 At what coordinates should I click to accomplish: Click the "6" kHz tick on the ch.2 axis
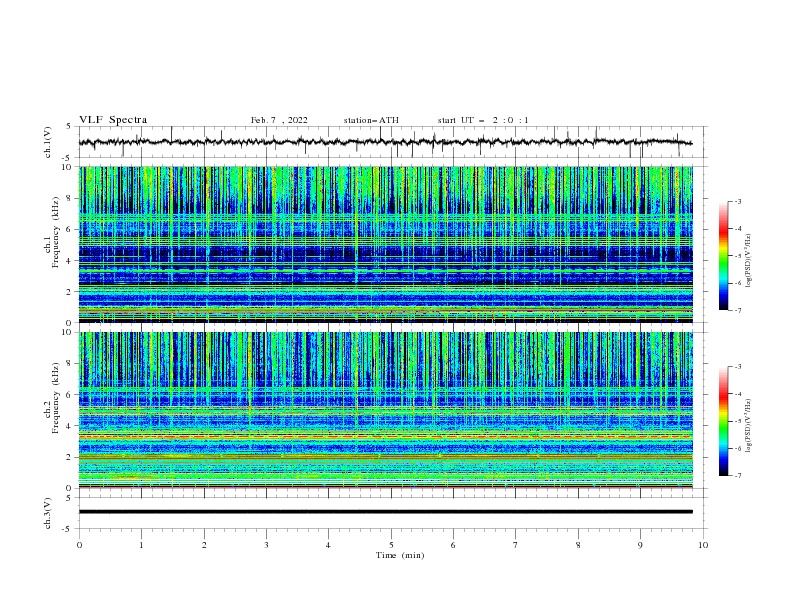[71, 395]
